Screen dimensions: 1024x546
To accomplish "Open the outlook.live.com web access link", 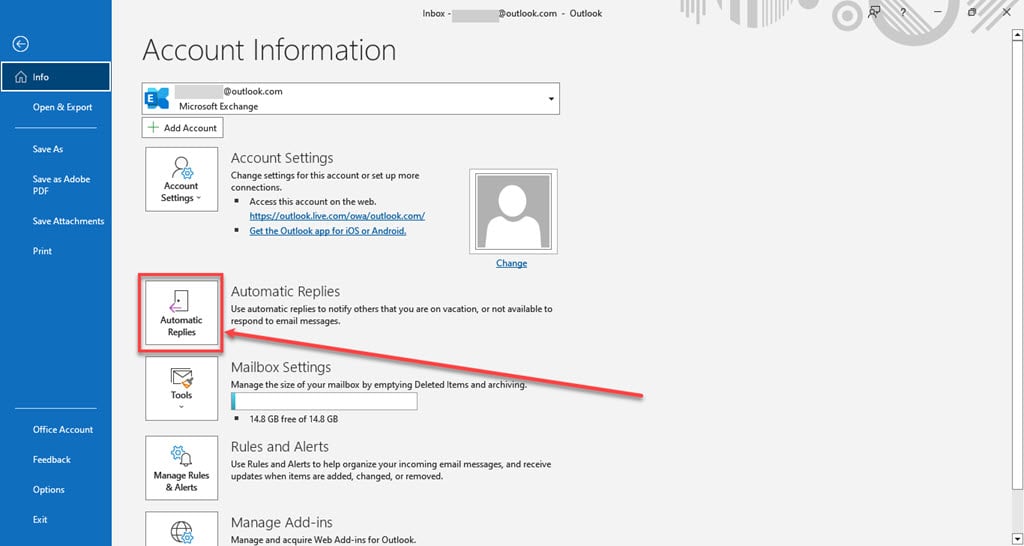I will [337, 216].
